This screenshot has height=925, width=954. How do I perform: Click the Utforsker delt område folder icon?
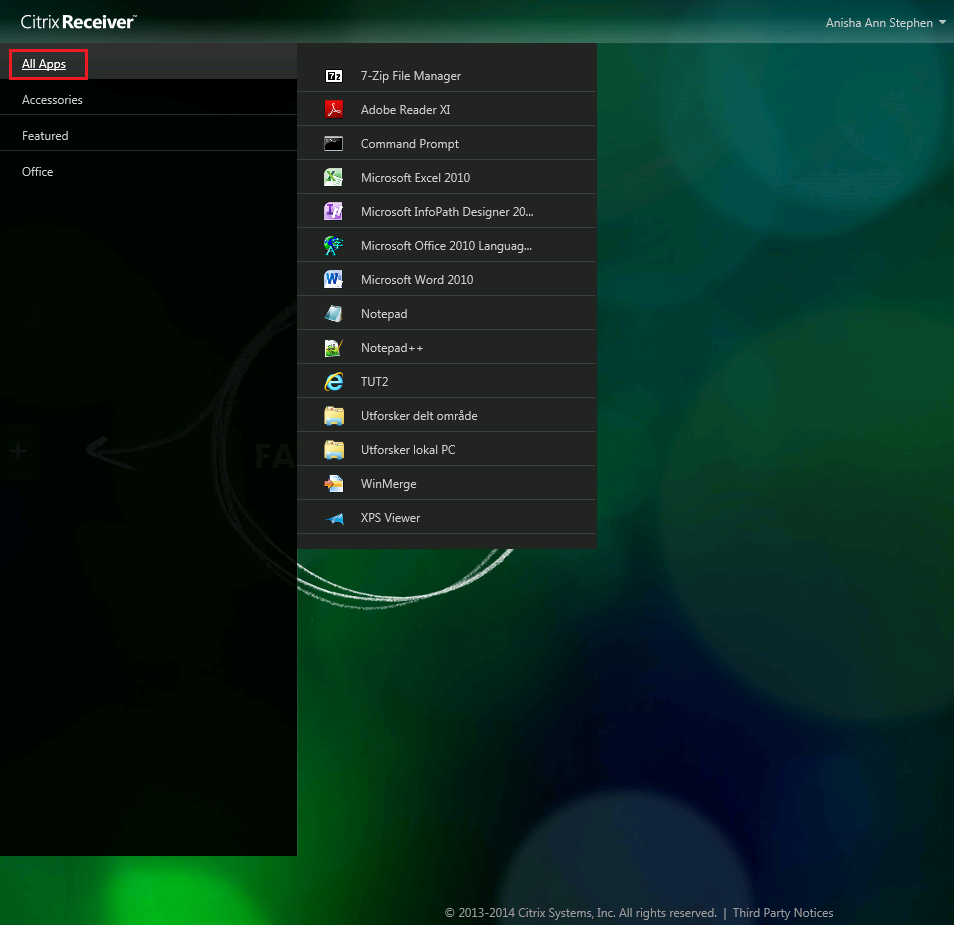333,416
